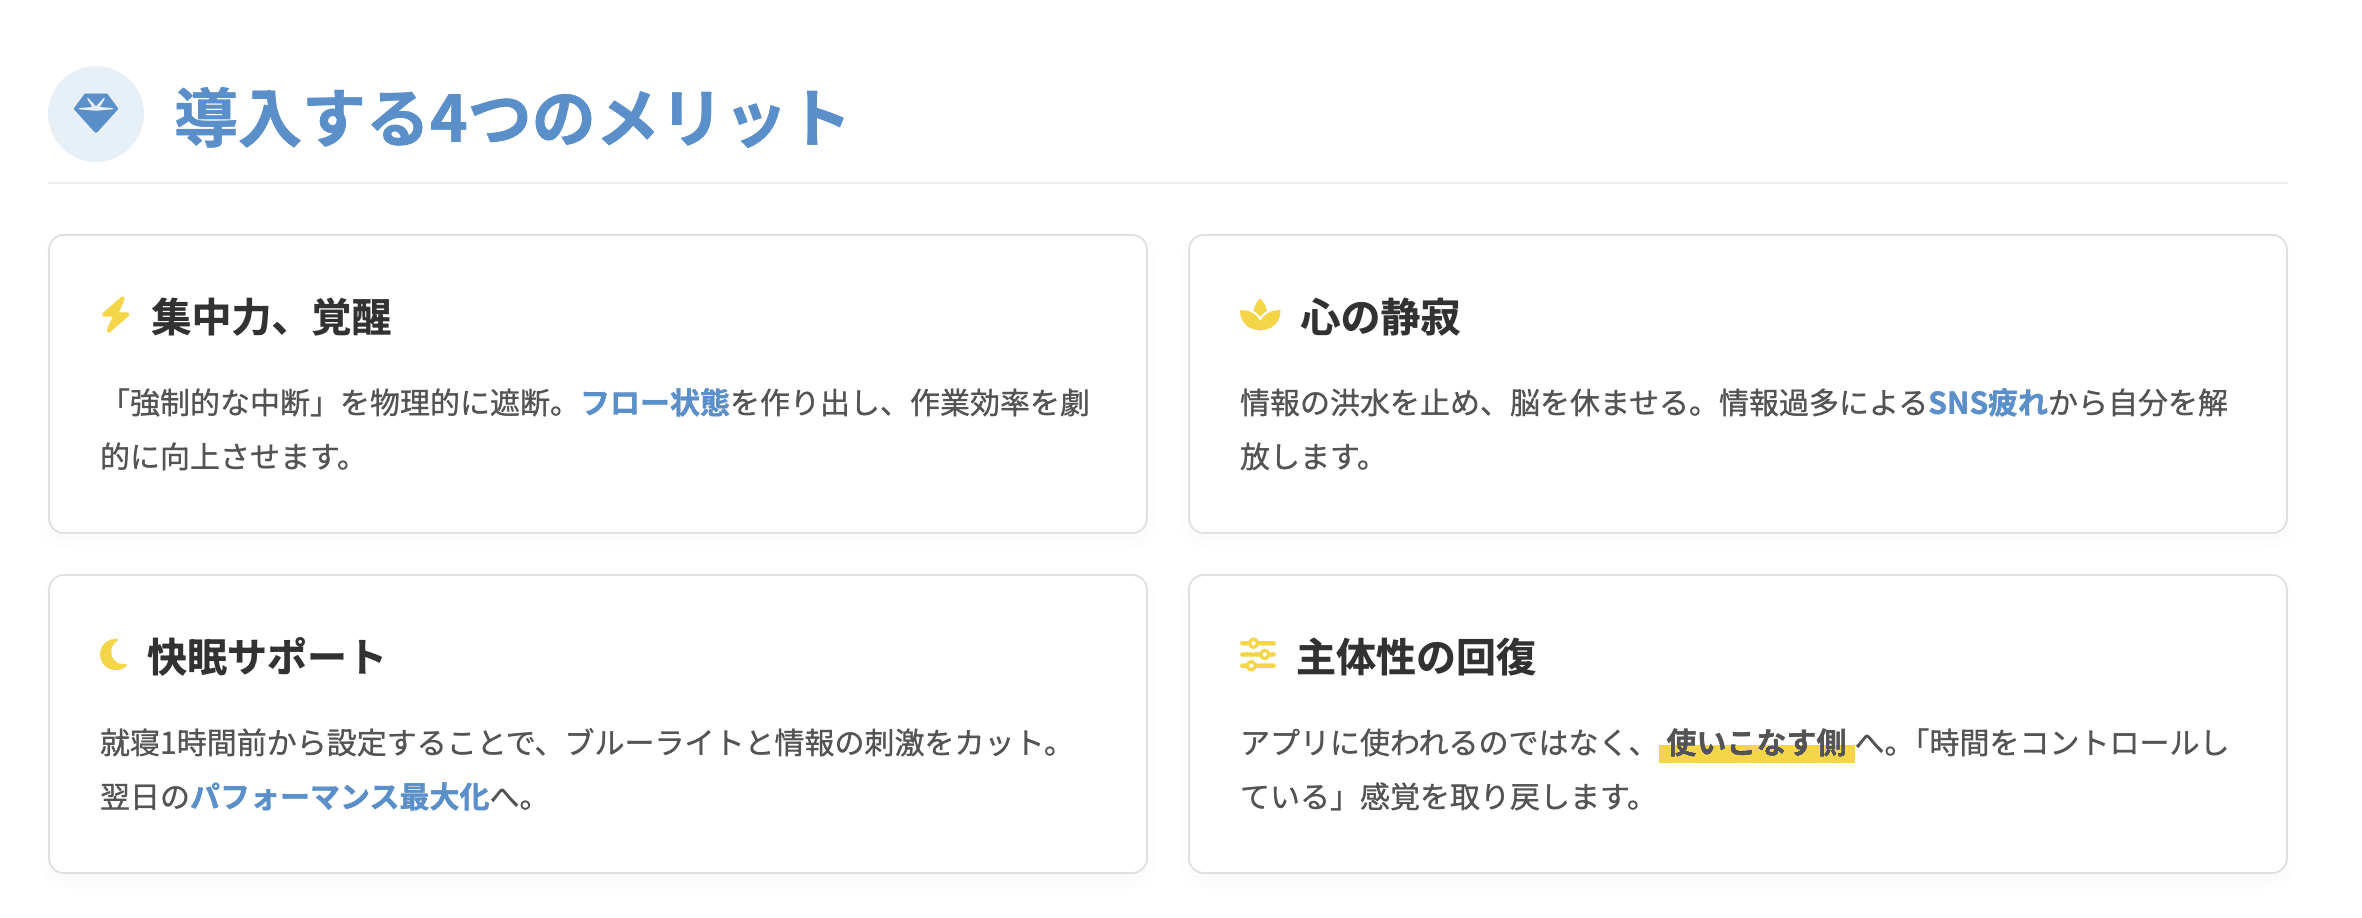
Task: Select the 集中力、覚醒 card title
Action: click(271, 318)
